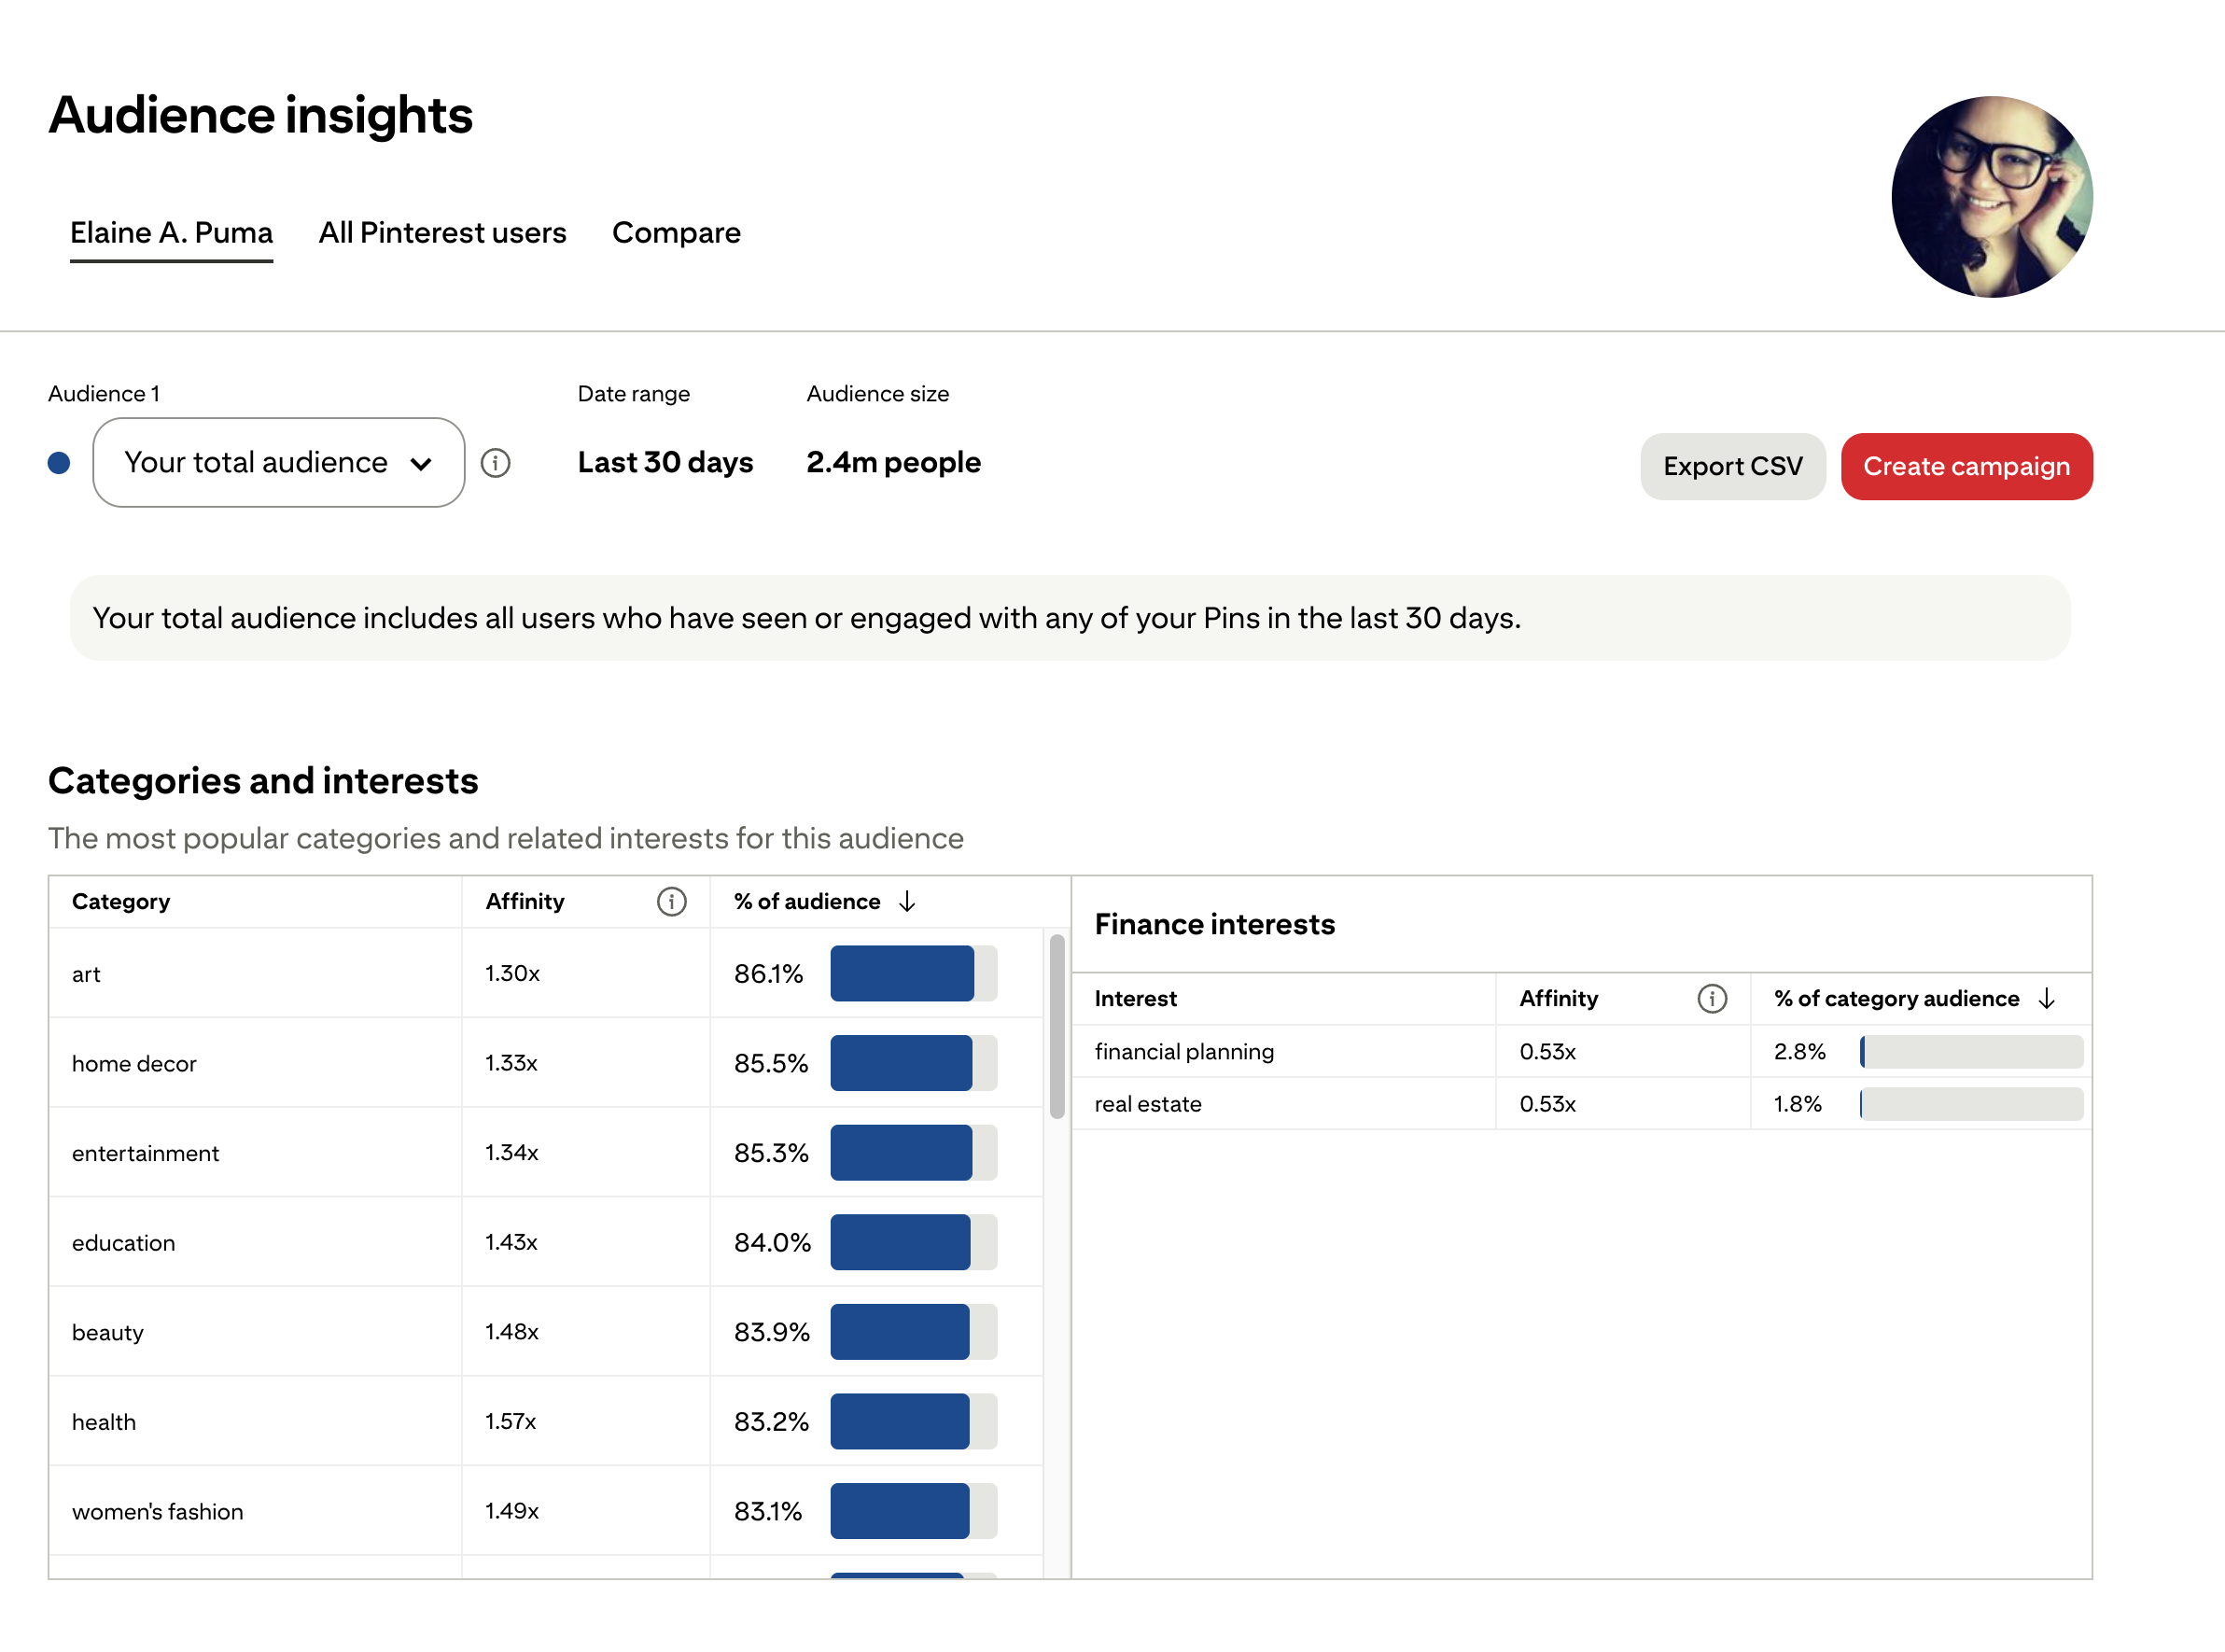The width and height of the screenshot is (2225, 1652).
Task: Sort by % of audience arrow
Action: pyautogui.click(x=907, y=902)
